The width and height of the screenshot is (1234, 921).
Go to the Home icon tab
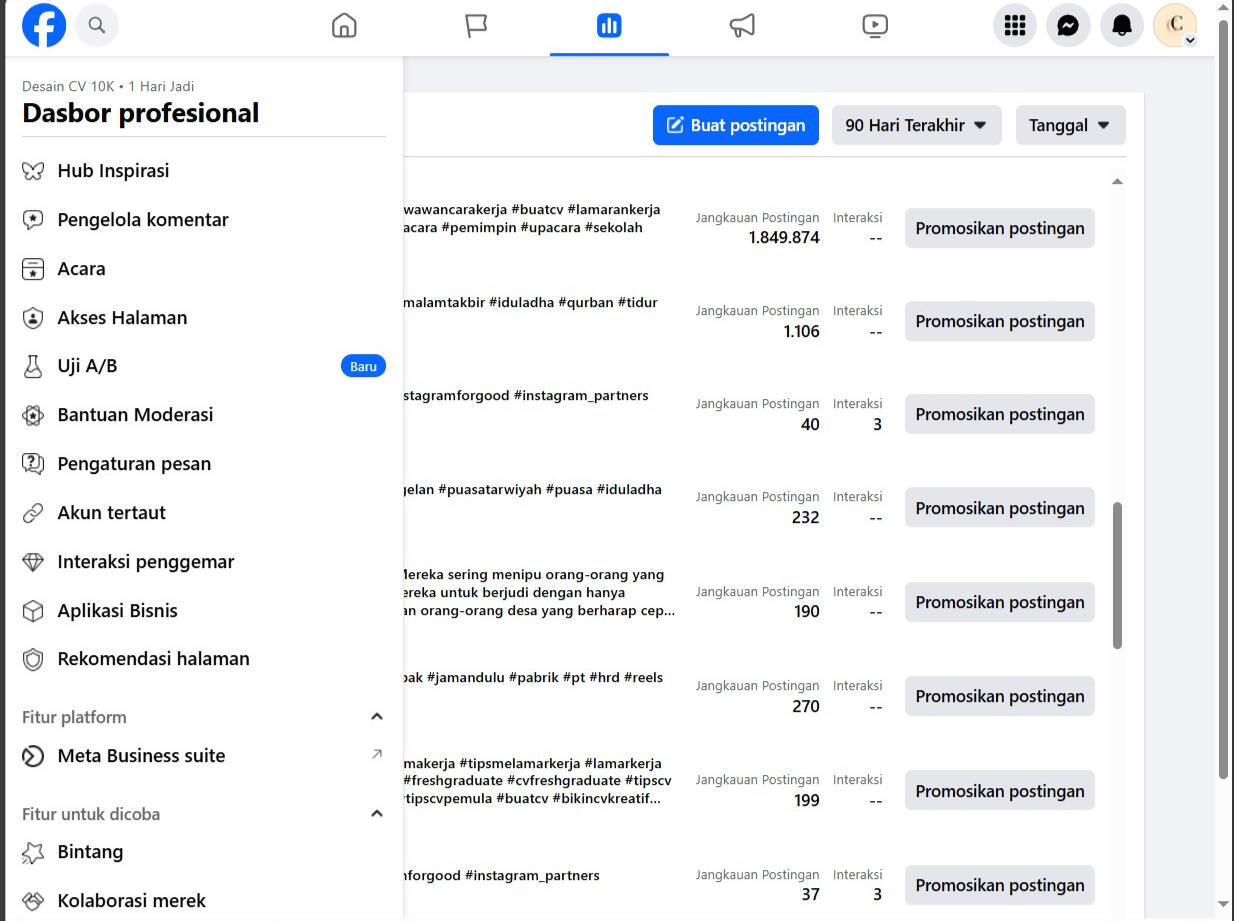pos(344,26)
